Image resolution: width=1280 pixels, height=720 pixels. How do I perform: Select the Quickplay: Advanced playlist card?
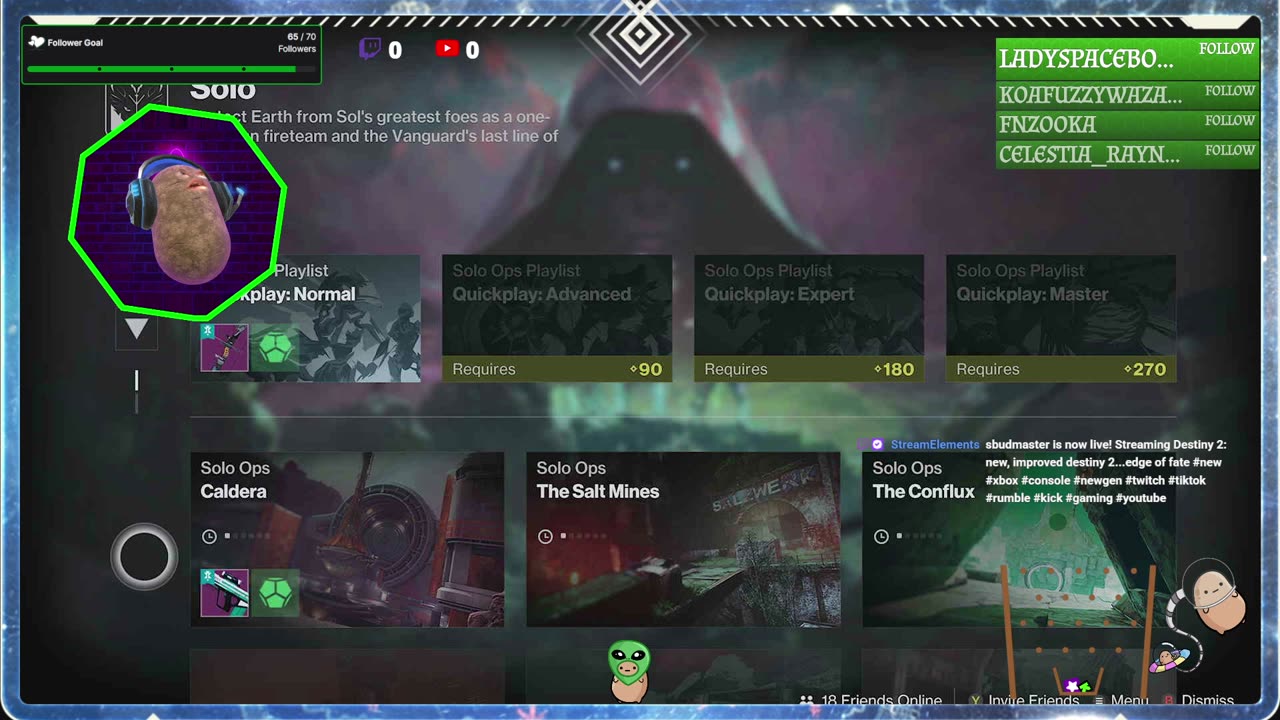coord(557,318)
